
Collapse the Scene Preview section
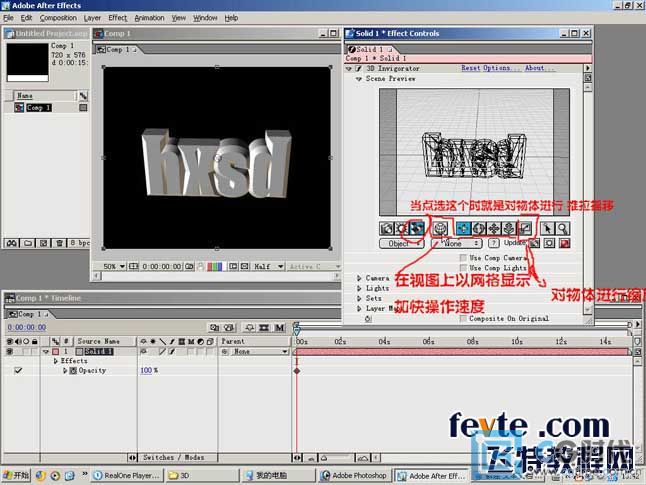tap(358, 78)
